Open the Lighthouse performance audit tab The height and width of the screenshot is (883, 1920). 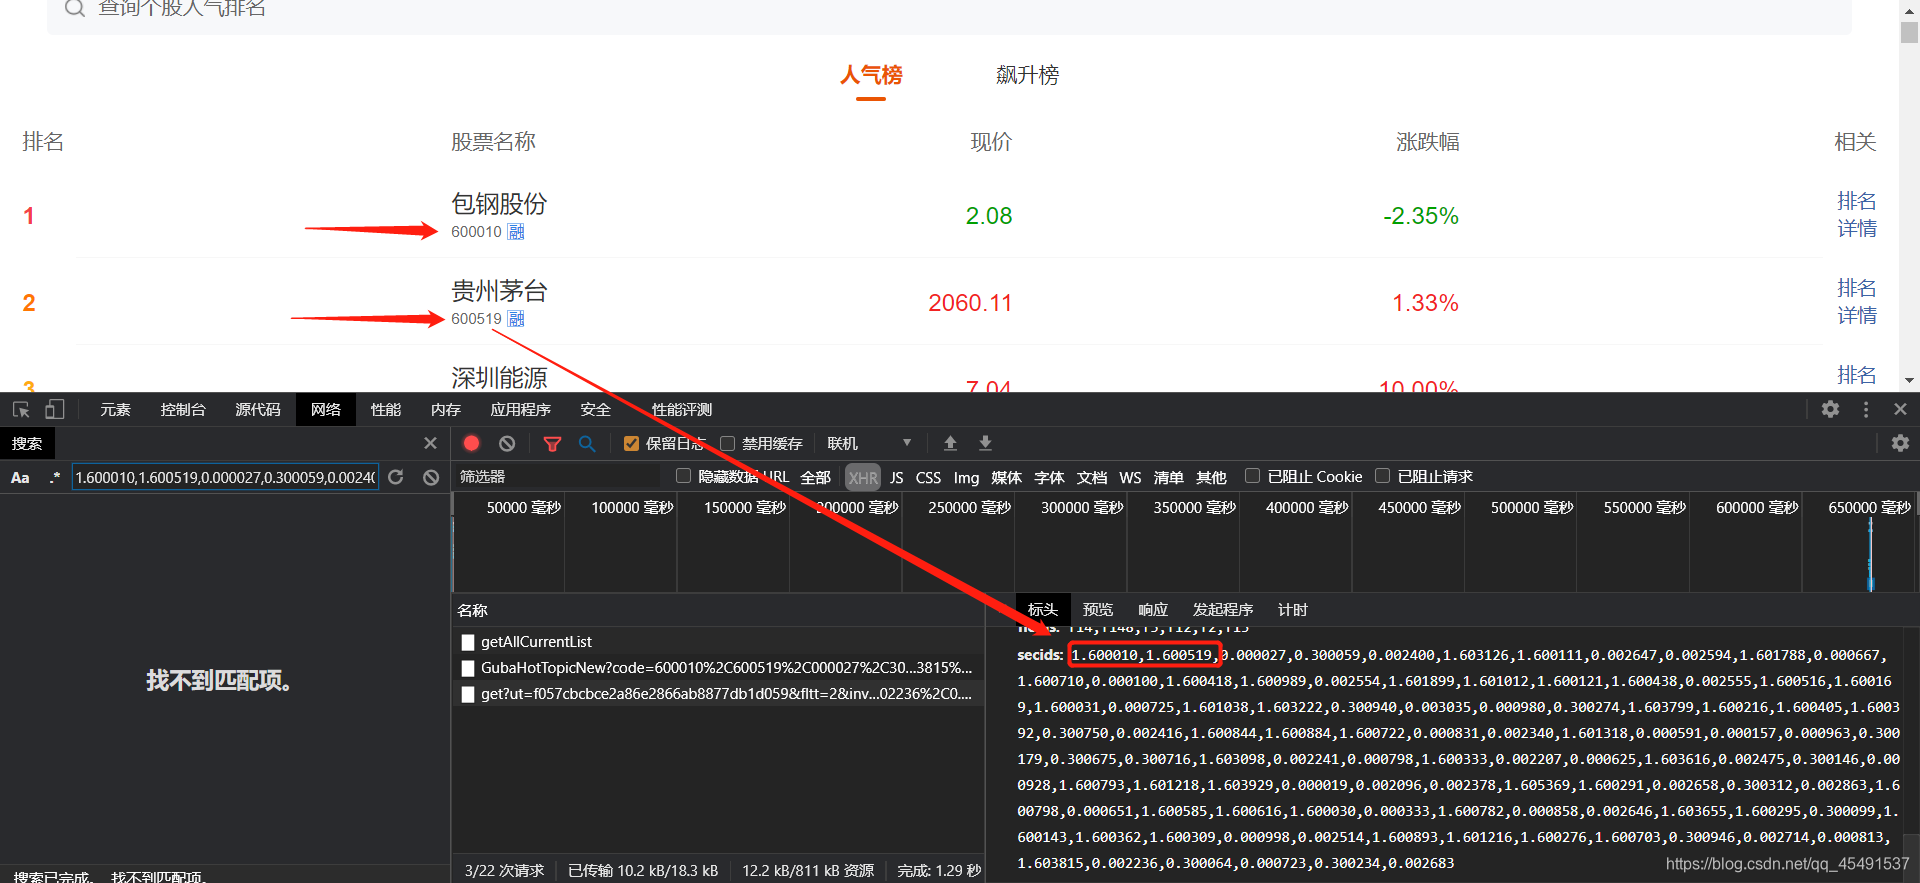682,409
